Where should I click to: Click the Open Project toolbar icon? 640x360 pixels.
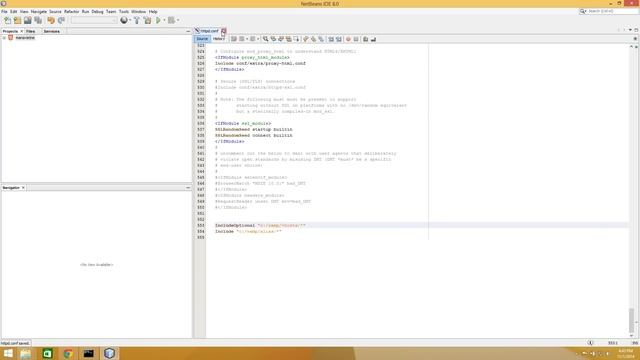pyautogui.click(x=27, y=20)
